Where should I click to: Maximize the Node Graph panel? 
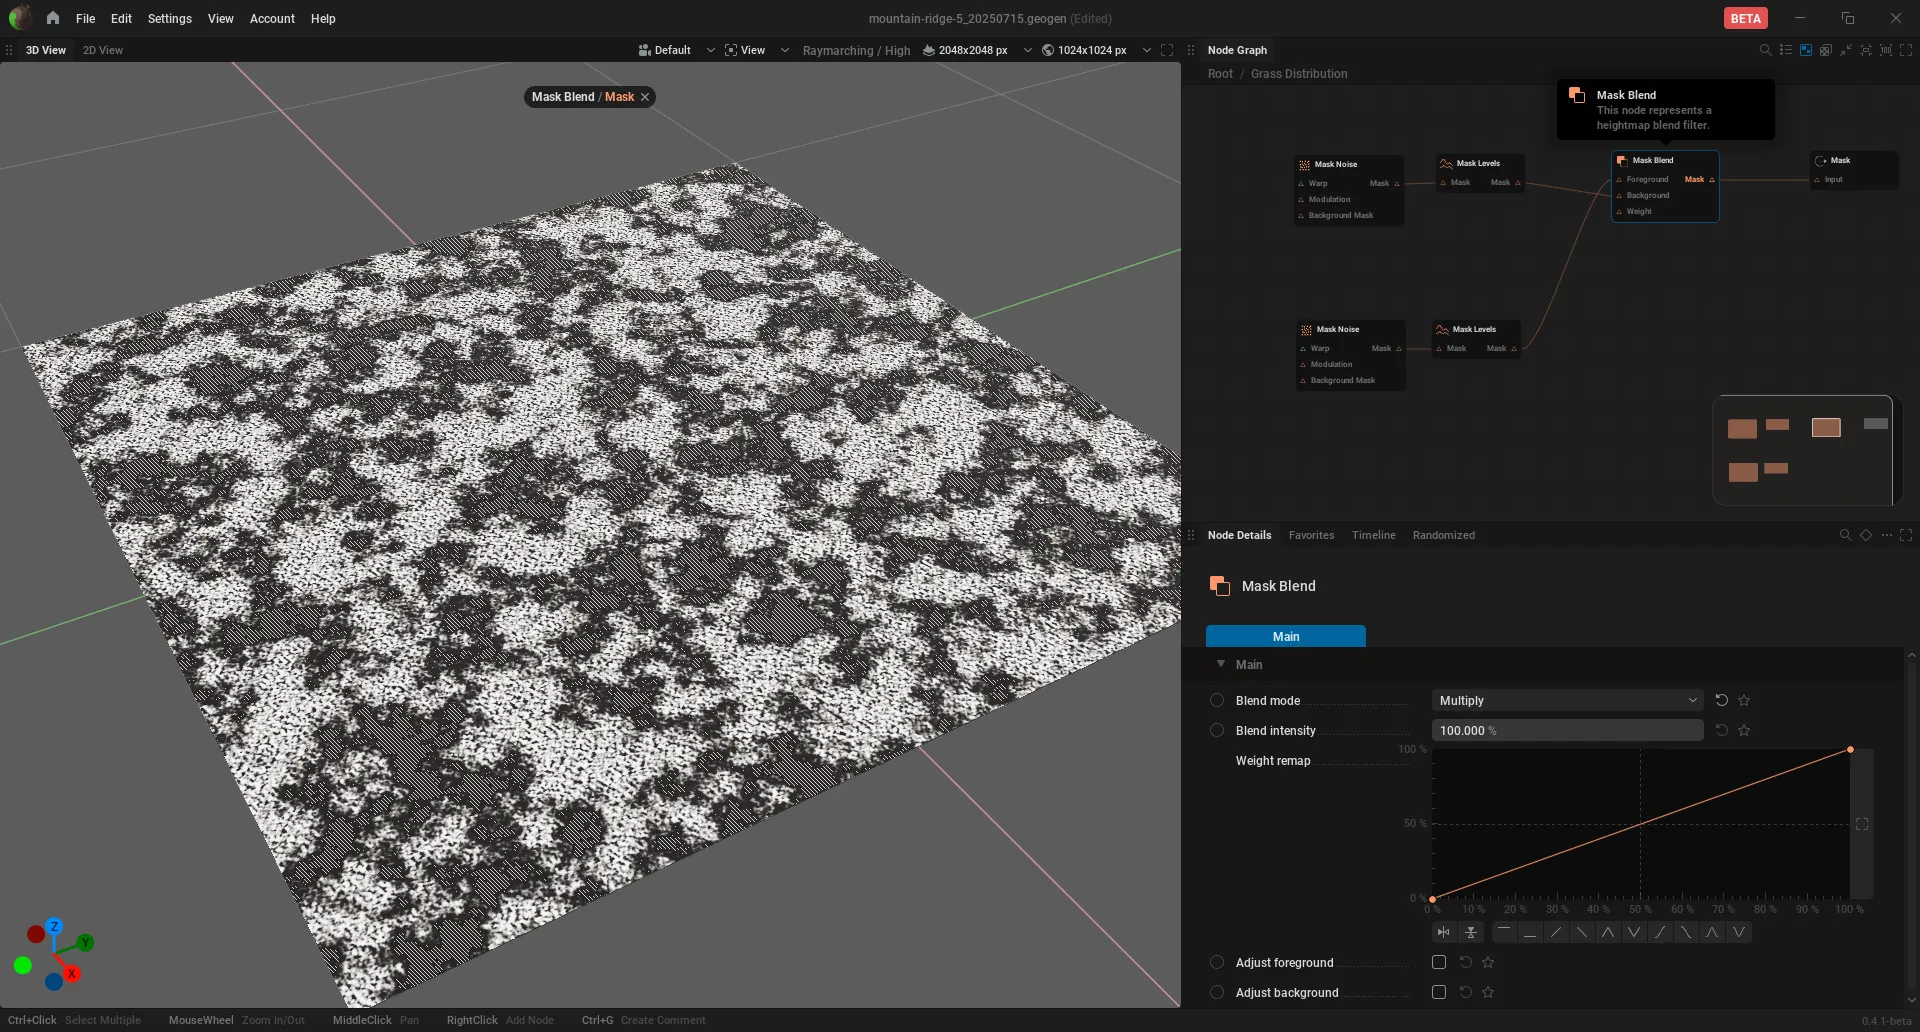(x=1906, y=50)
